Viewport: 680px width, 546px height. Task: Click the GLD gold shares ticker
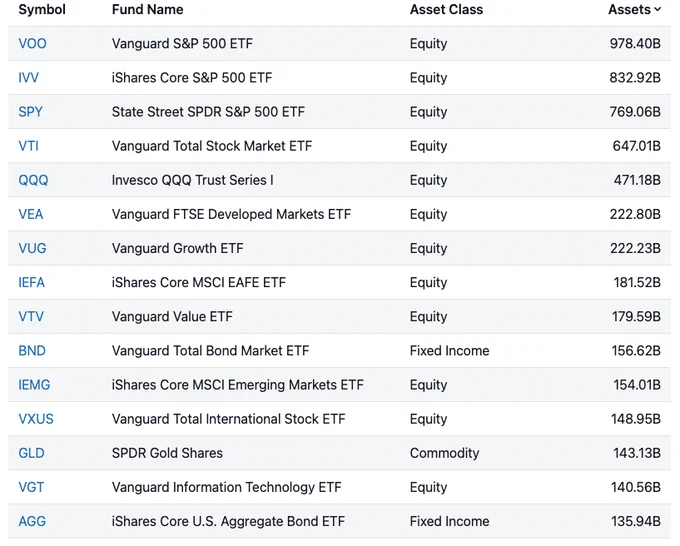click(32, 453)
